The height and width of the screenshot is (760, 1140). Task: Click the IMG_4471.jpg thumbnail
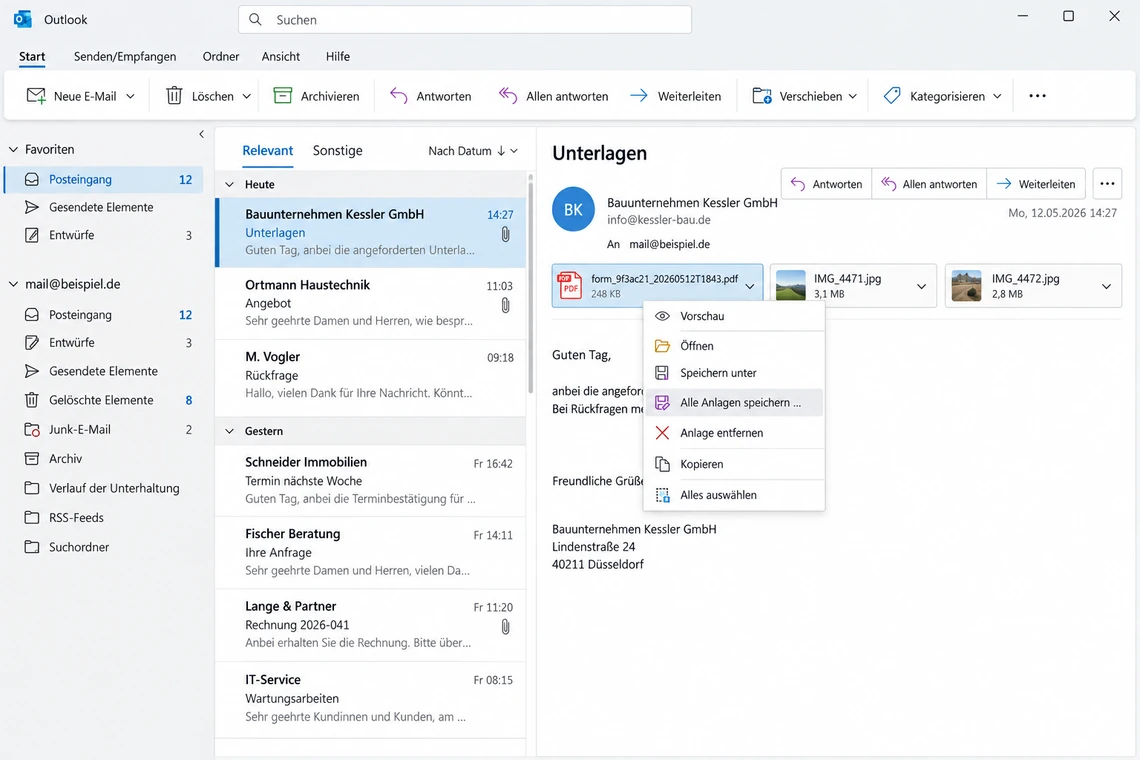click(x=791, y=285)
